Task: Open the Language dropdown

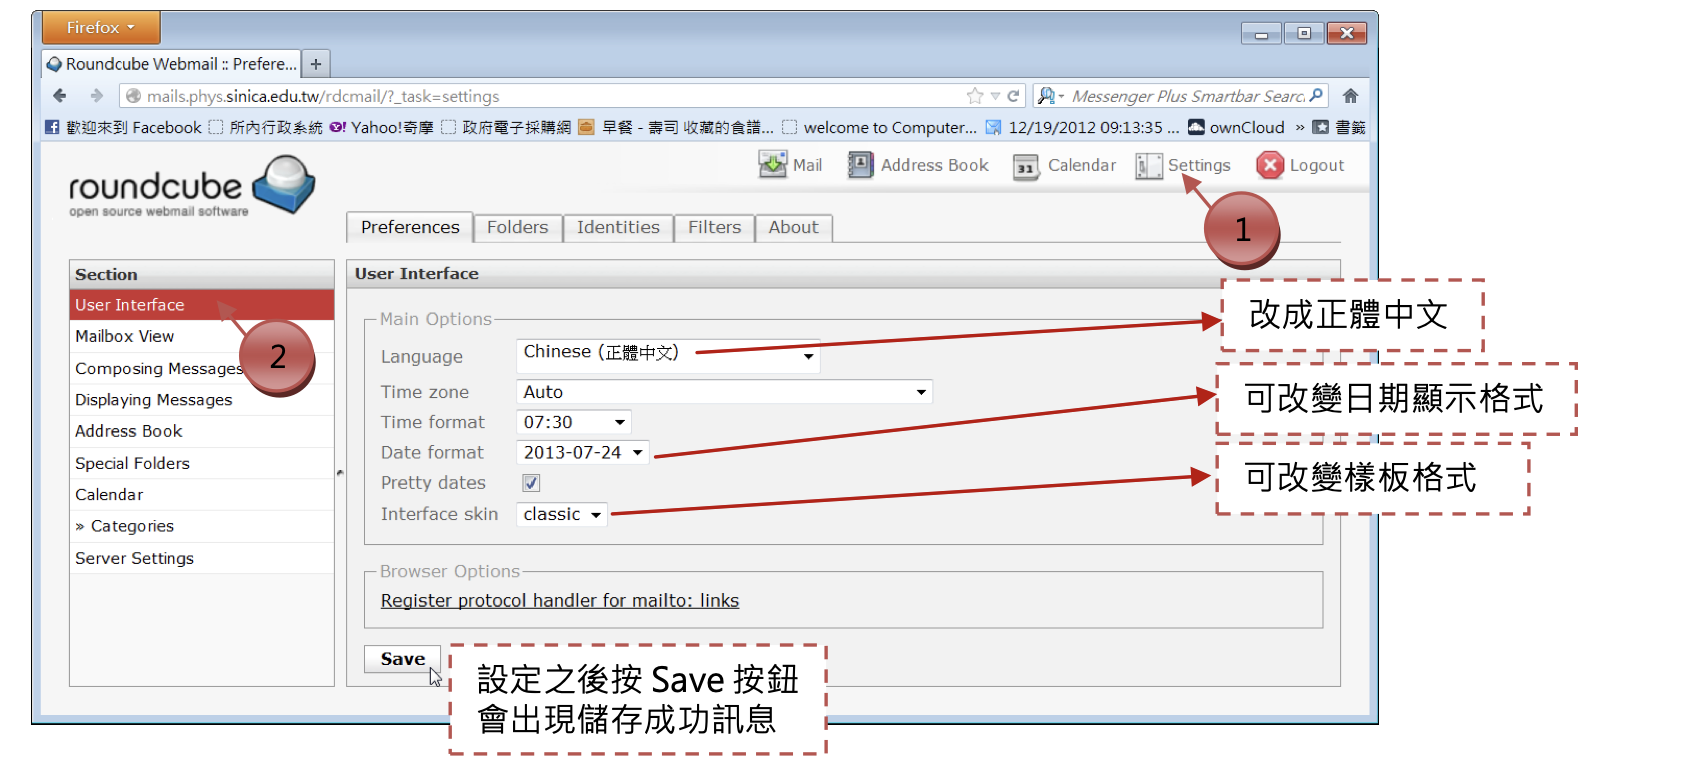Action: 668,355
